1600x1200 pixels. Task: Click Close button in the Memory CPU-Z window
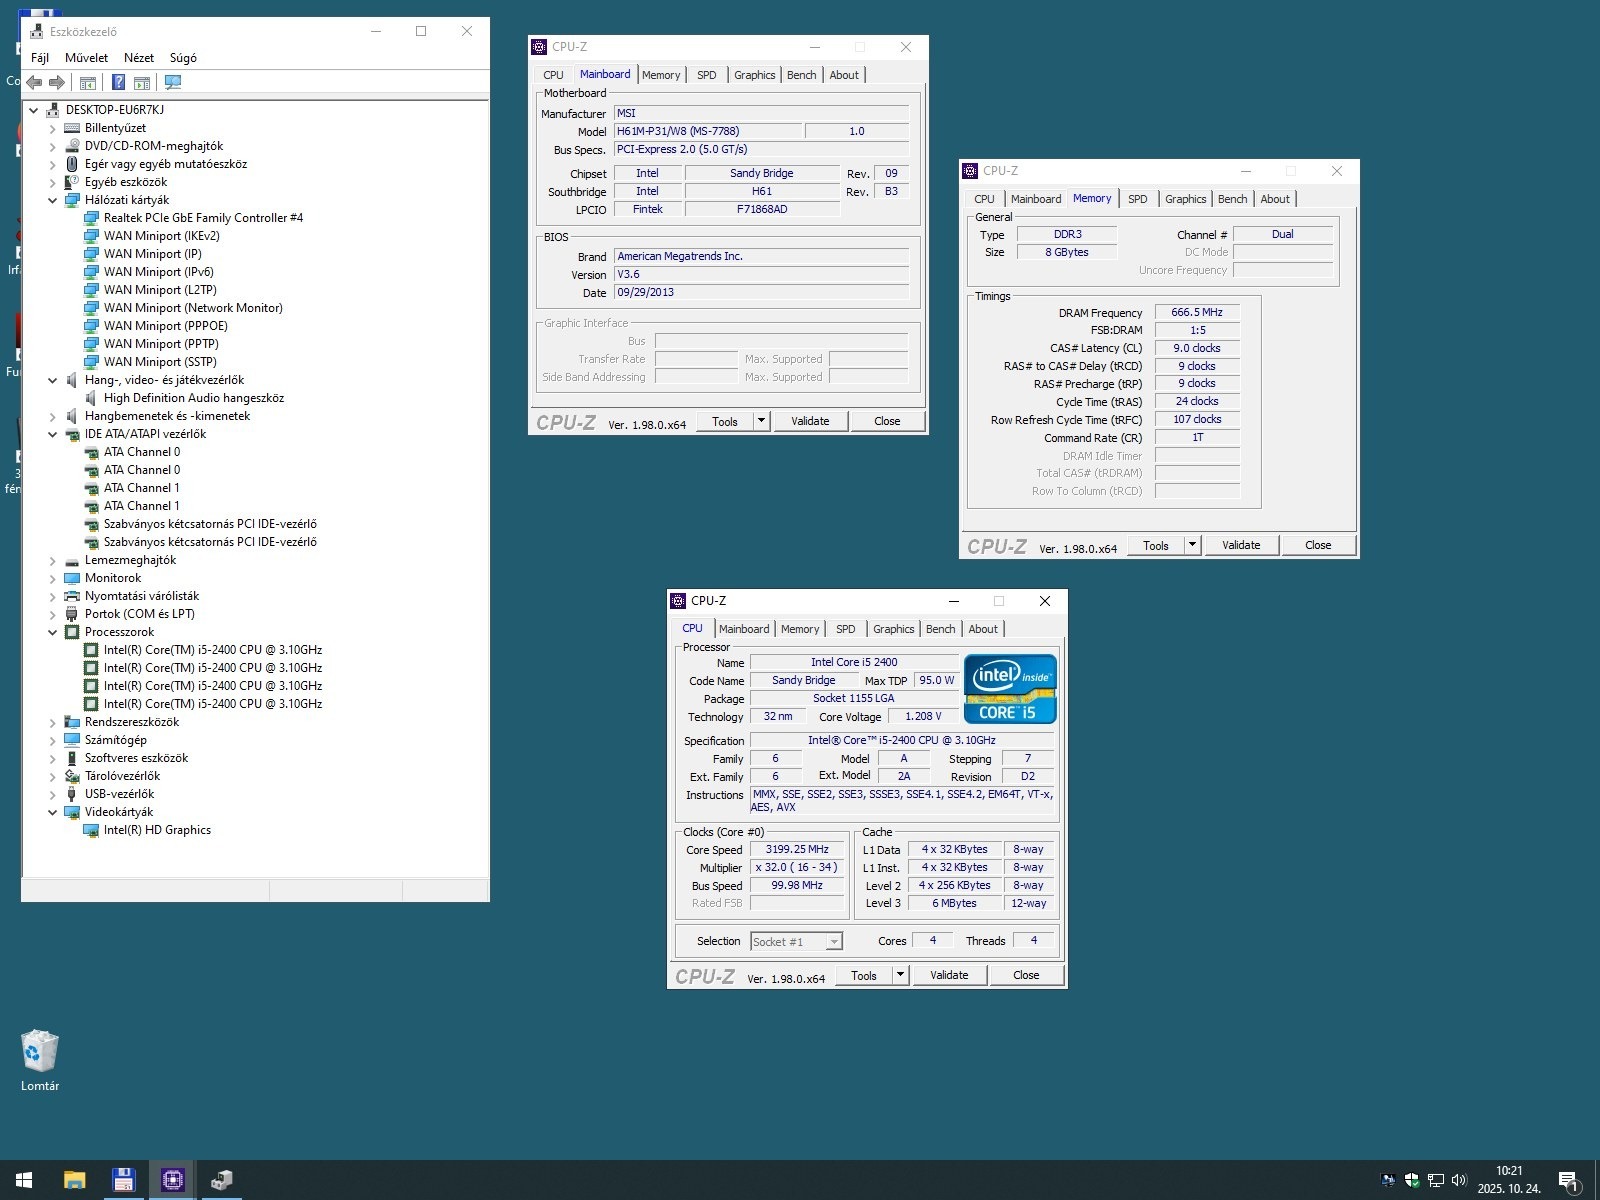[x=1317, y=545]
